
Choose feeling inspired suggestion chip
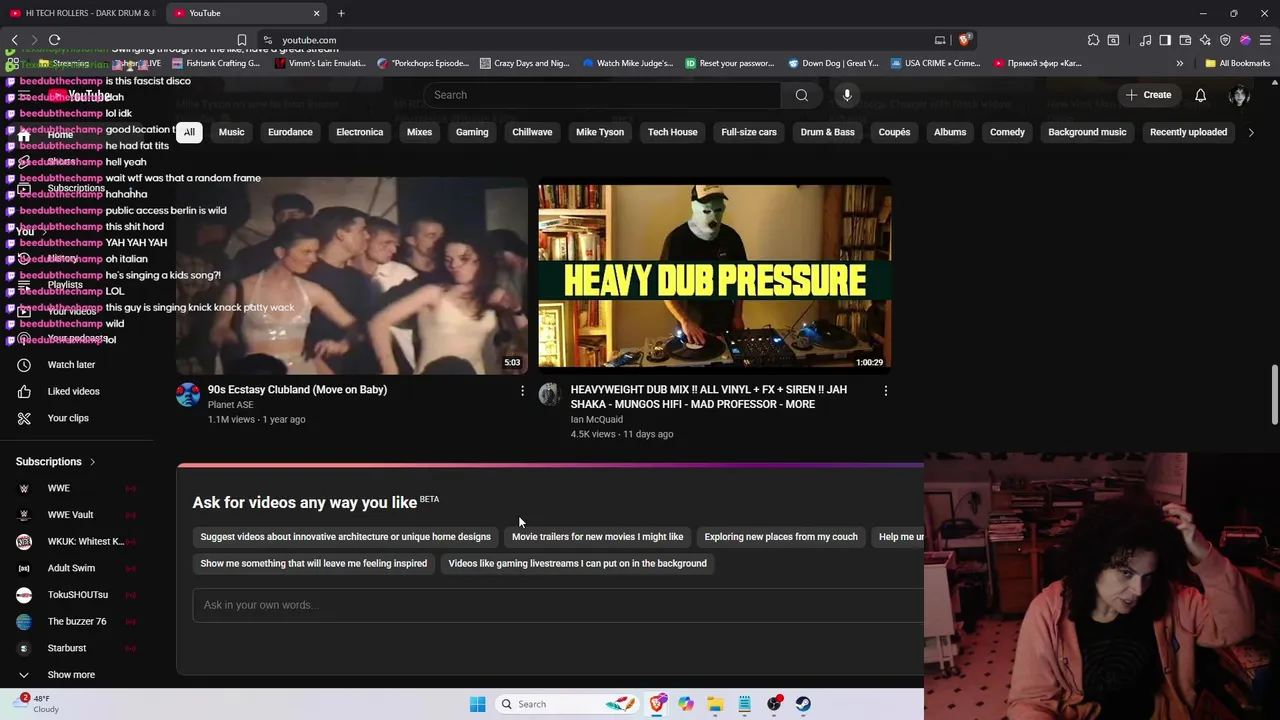pyautogui.click(x=313, y=564)
